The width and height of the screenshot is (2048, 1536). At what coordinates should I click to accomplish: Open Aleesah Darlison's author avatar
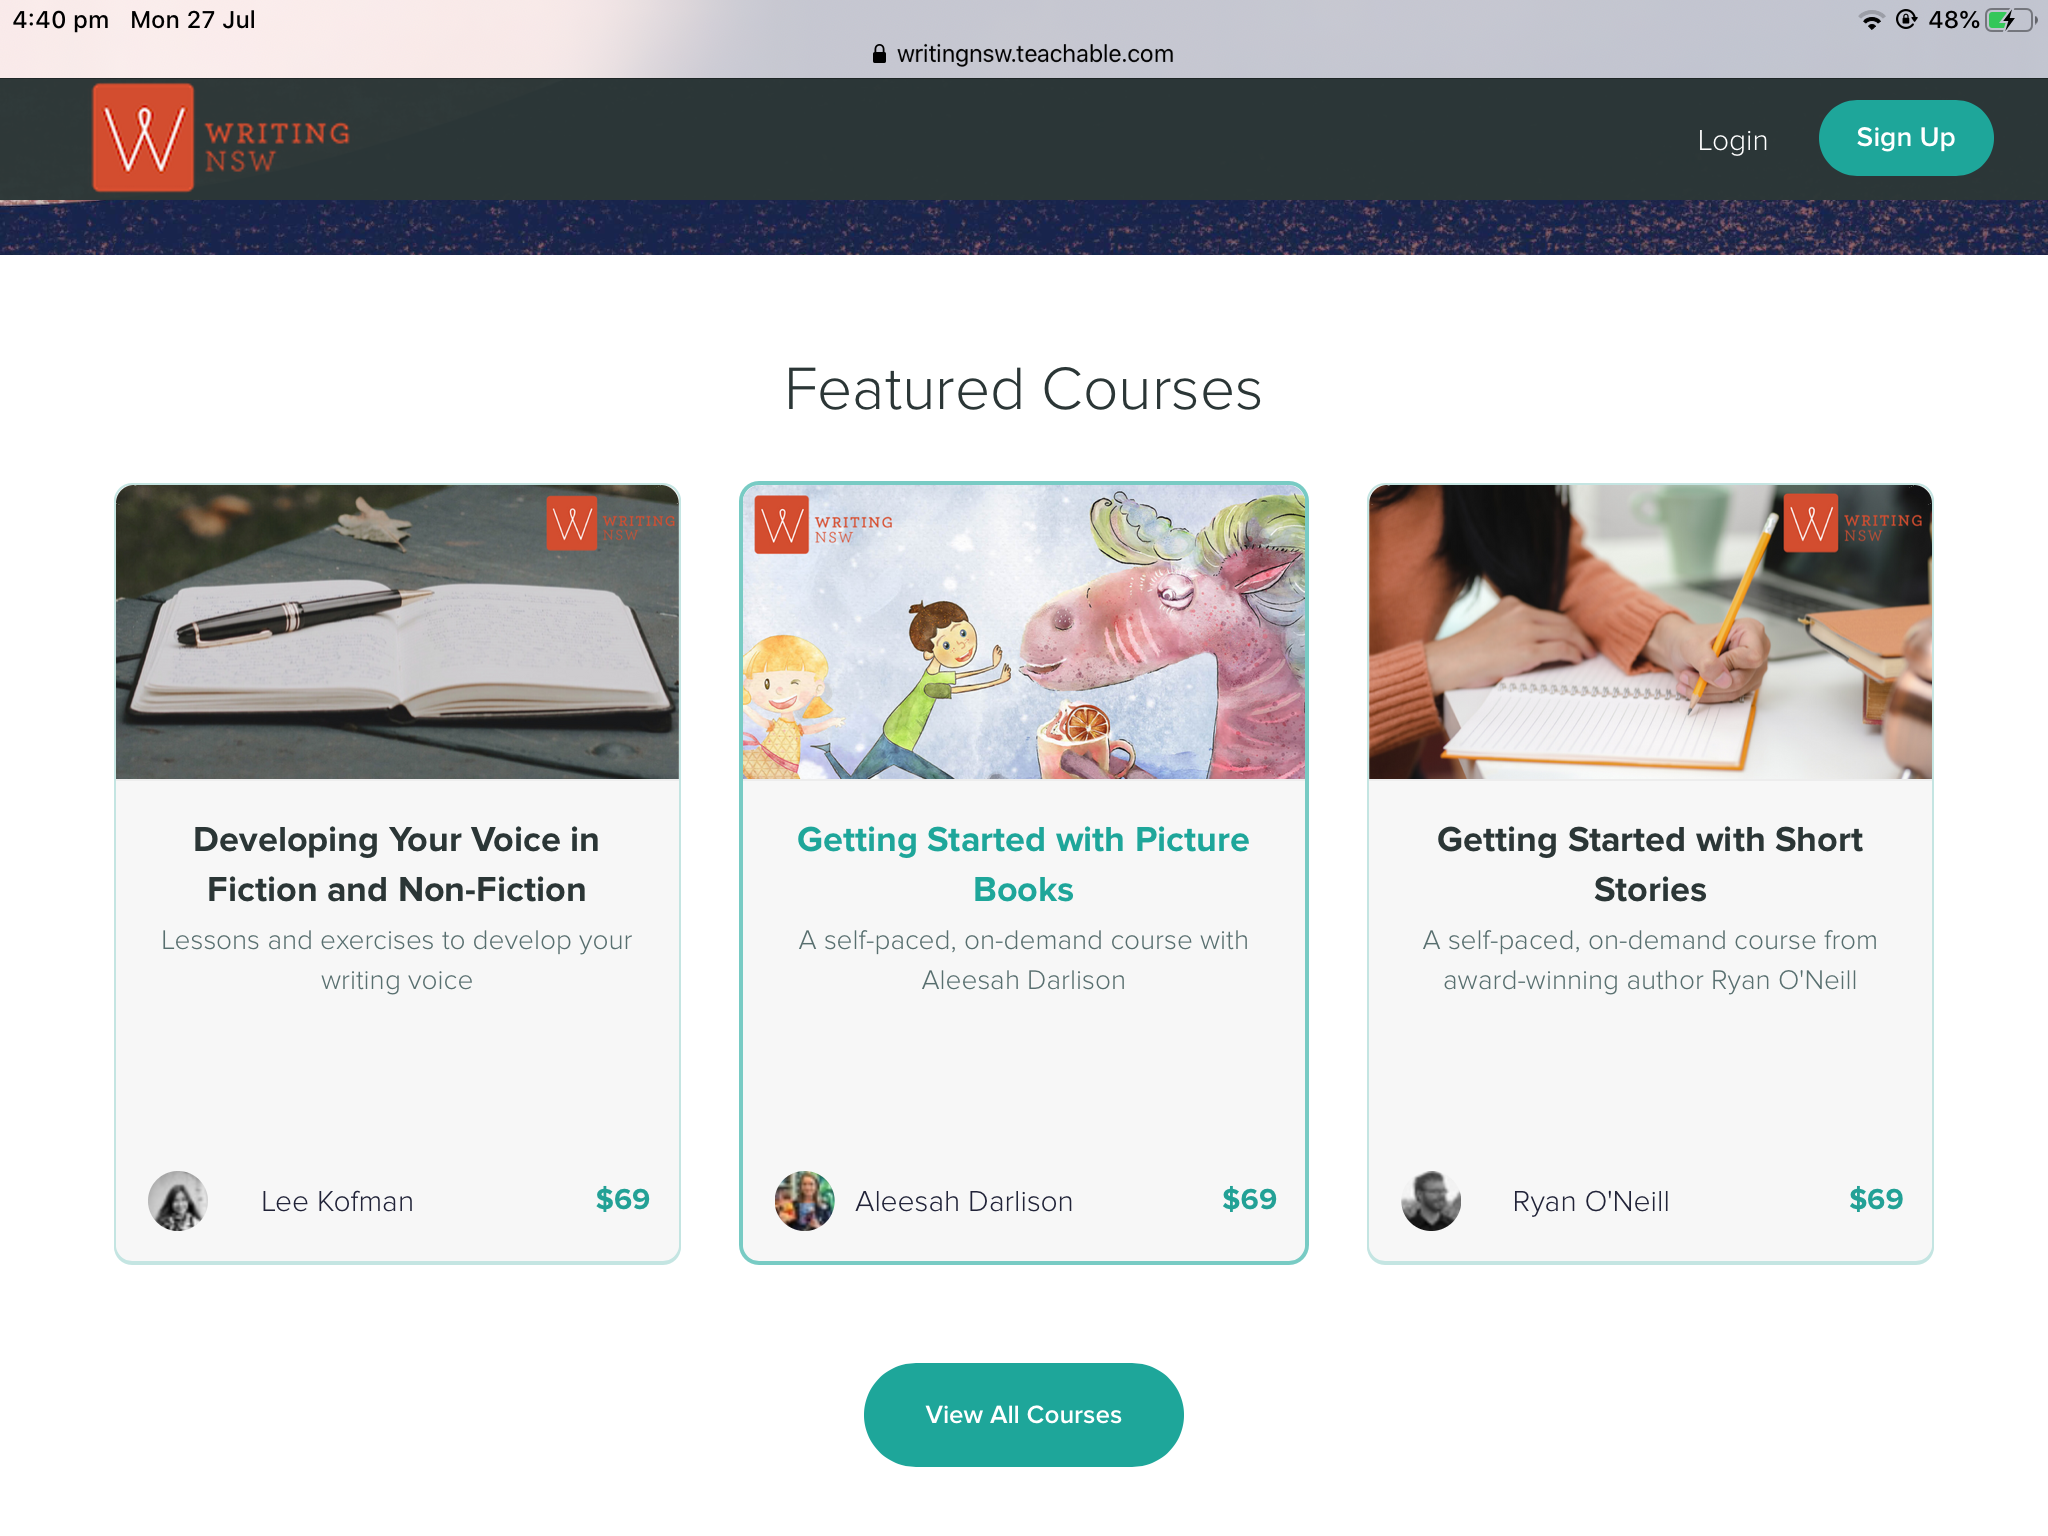coord(804,1200)
